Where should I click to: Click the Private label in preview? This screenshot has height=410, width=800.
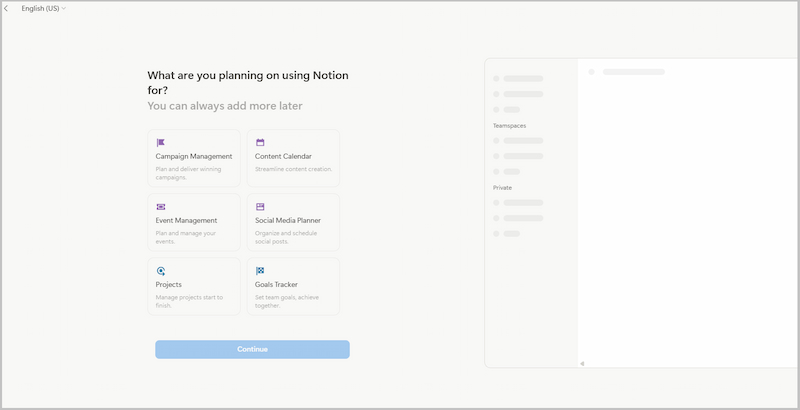point(502,188)
